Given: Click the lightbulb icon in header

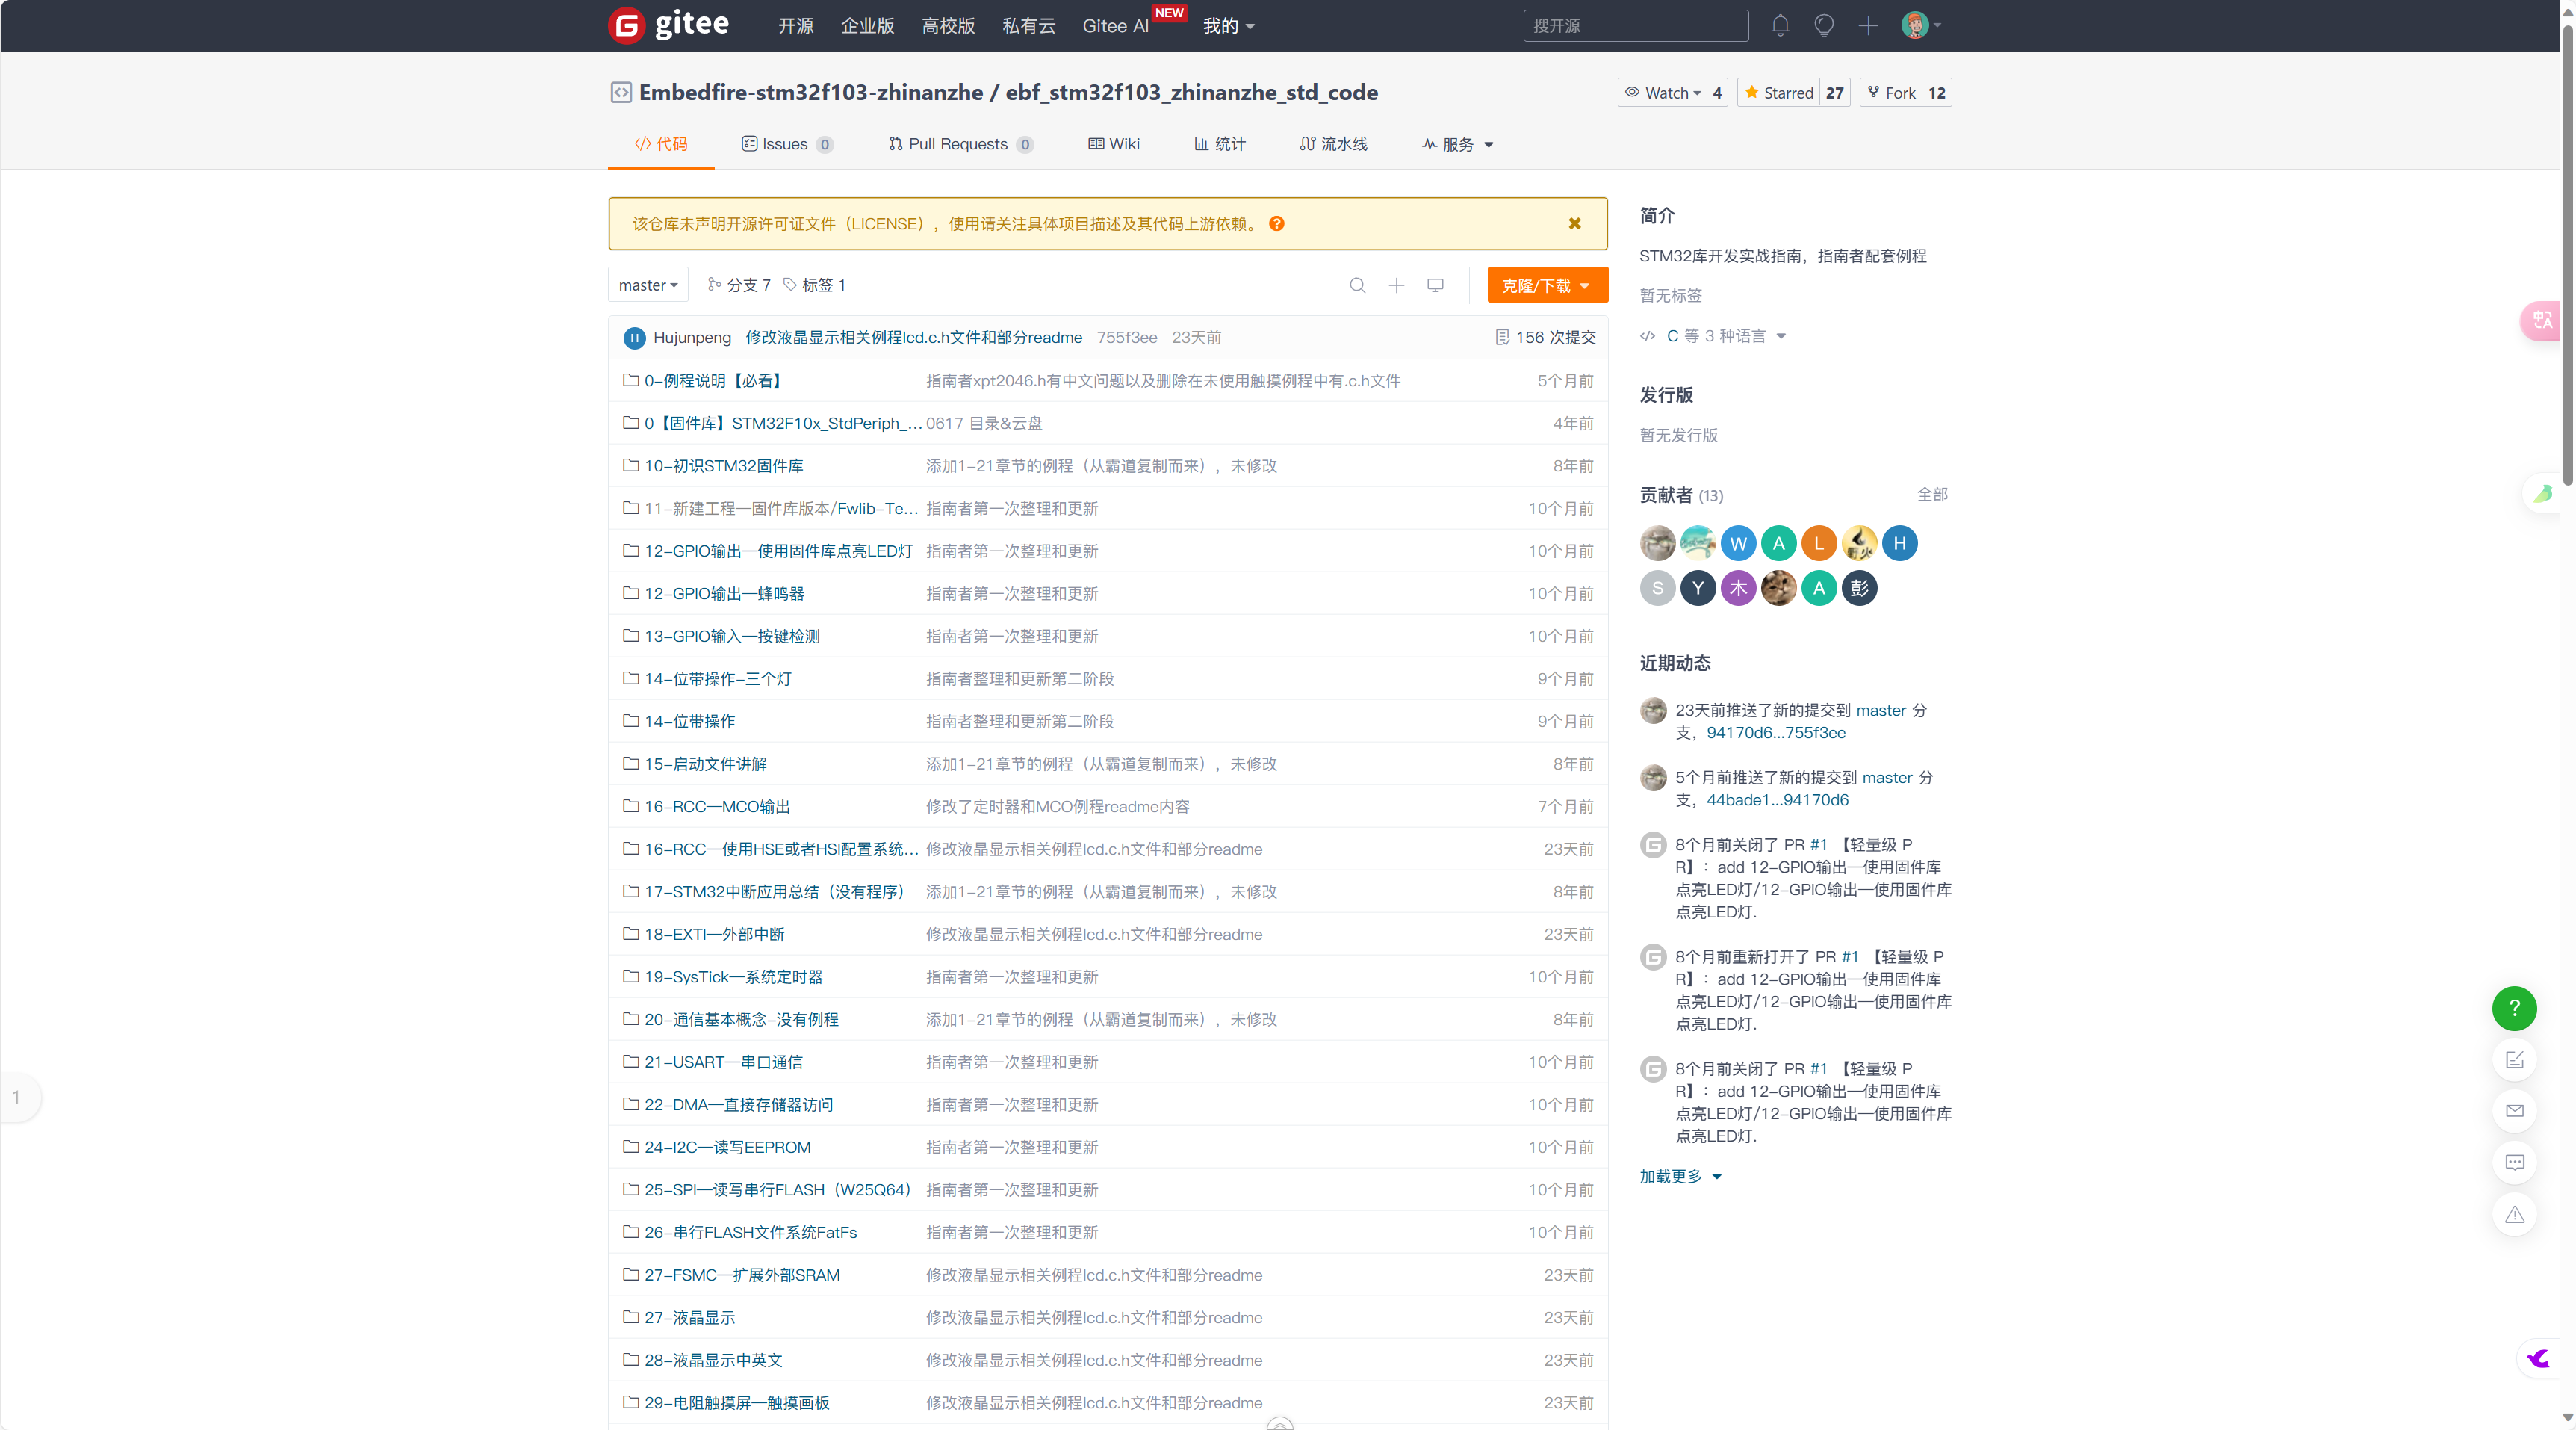Looking at the screenshot, I should coord(1824,26).
